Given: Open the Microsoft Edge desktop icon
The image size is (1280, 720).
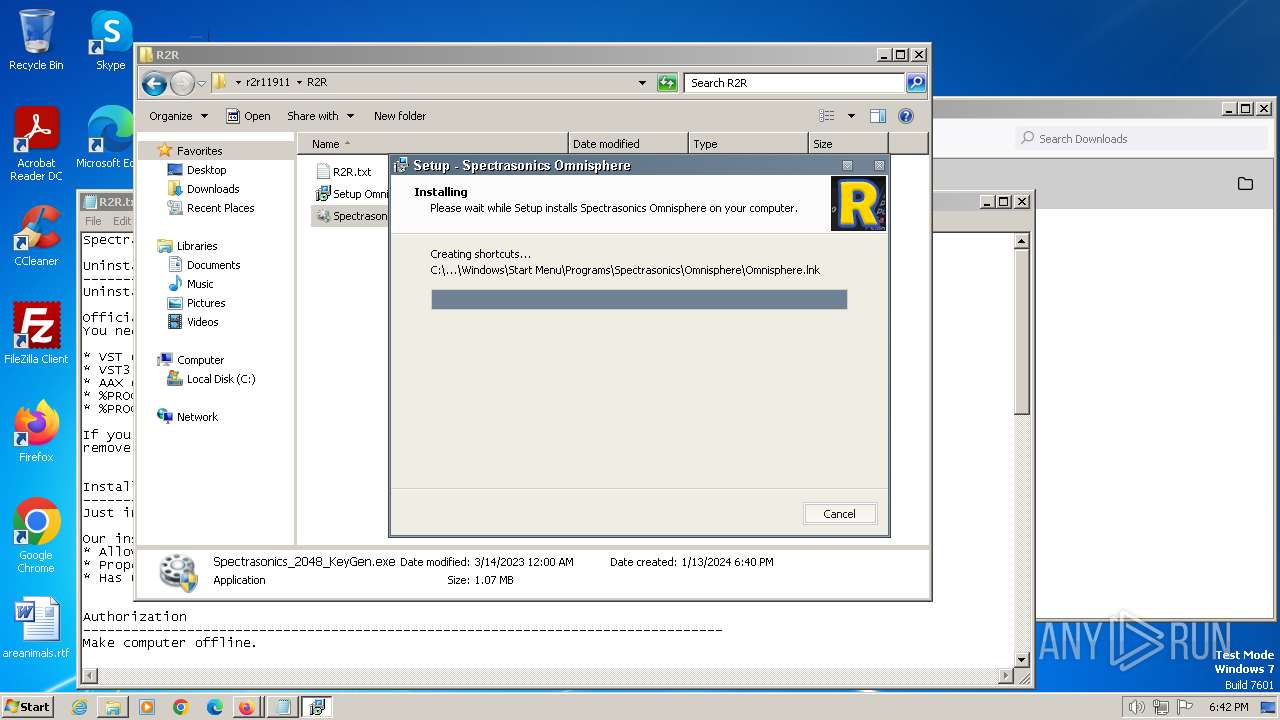Looking at the screenshot, I should coord(105,139).
